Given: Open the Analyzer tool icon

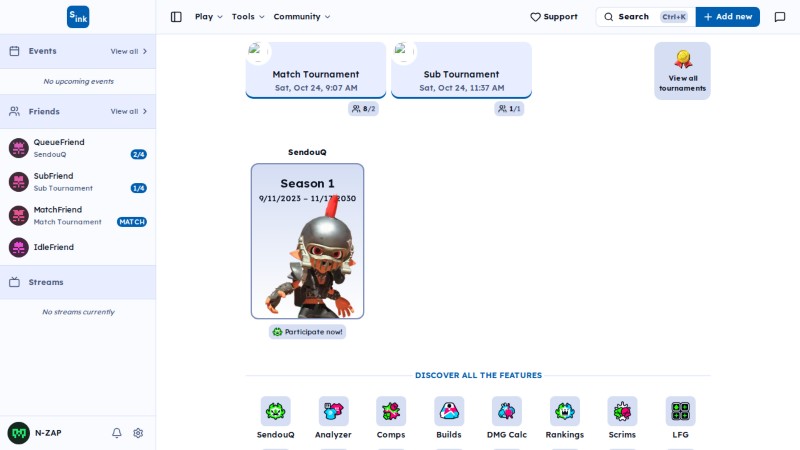Looking at the screenshot, I should [333, 411].
